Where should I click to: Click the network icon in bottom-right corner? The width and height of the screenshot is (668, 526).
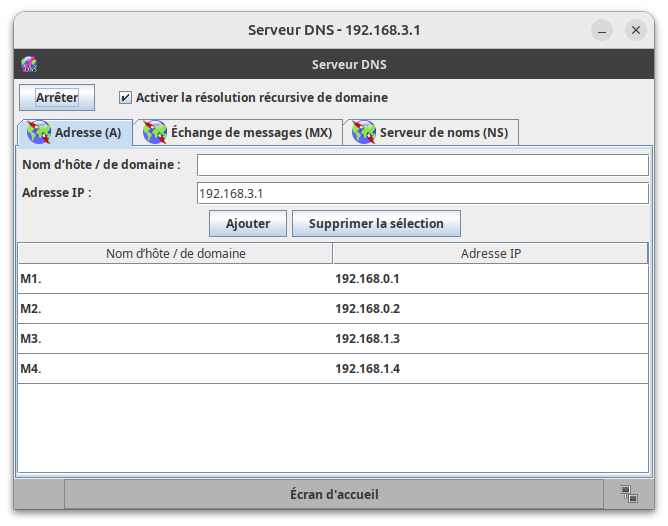tap(629, 494)
